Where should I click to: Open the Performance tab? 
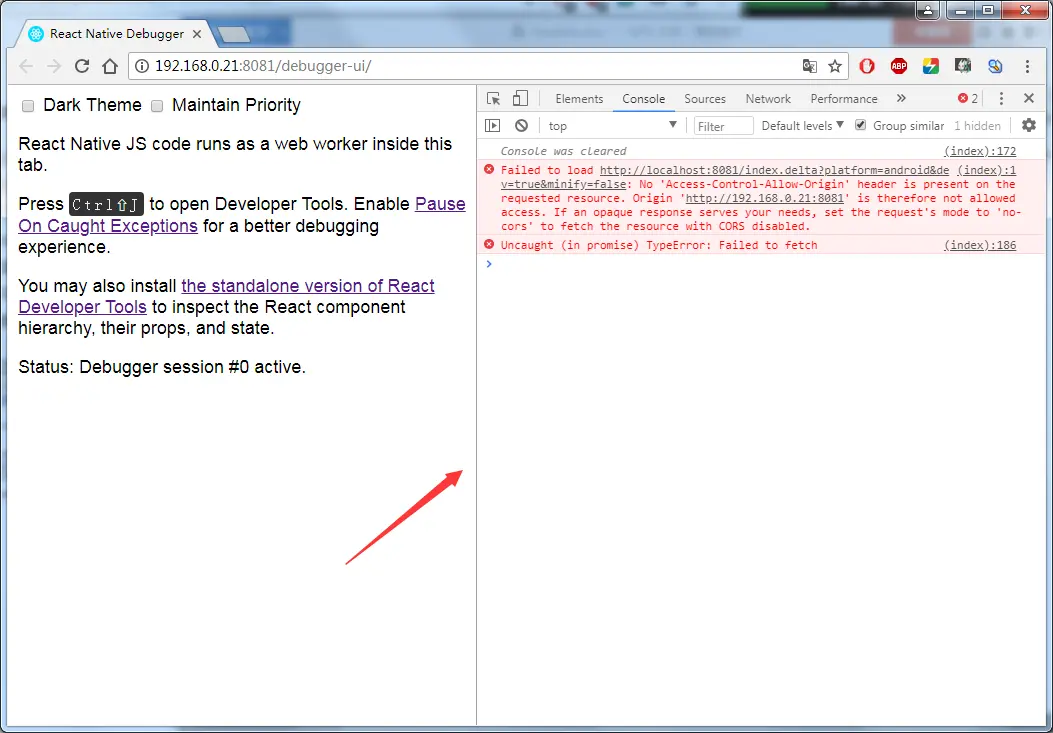tap(843, 99)
